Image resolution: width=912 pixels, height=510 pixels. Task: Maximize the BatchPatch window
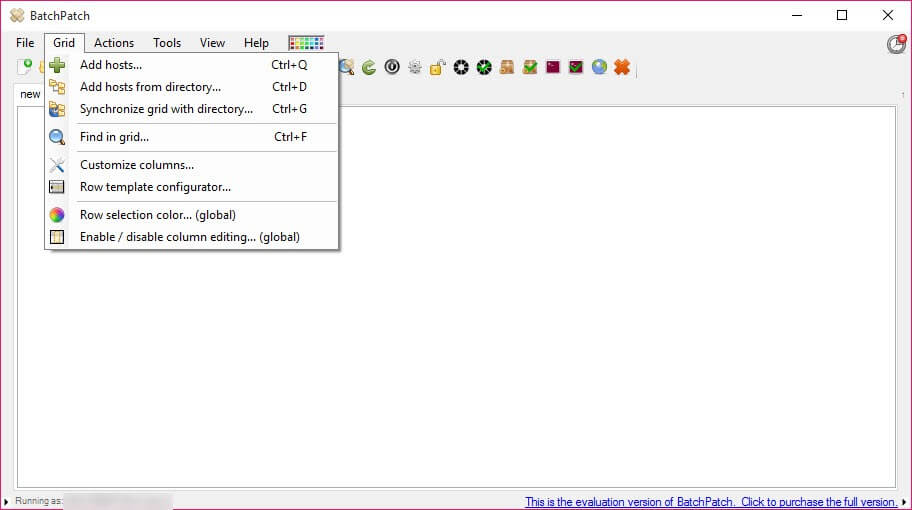coord(842,15)
